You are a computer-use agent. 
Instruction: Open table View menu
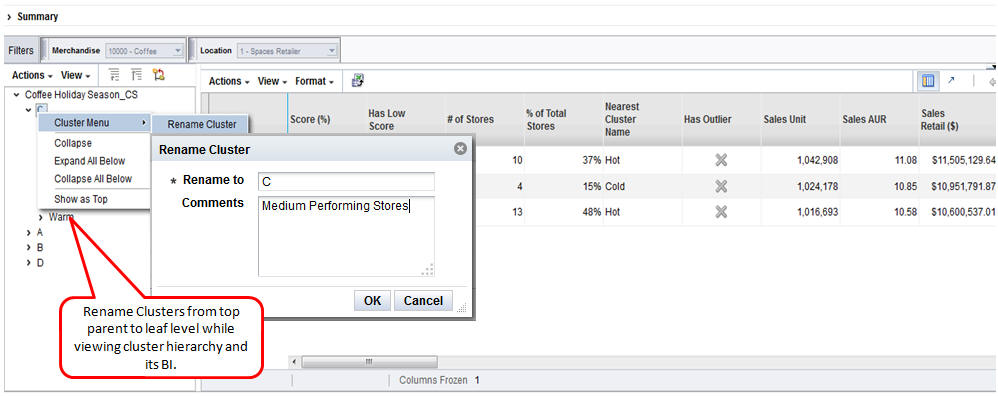[x=272, y=81]
